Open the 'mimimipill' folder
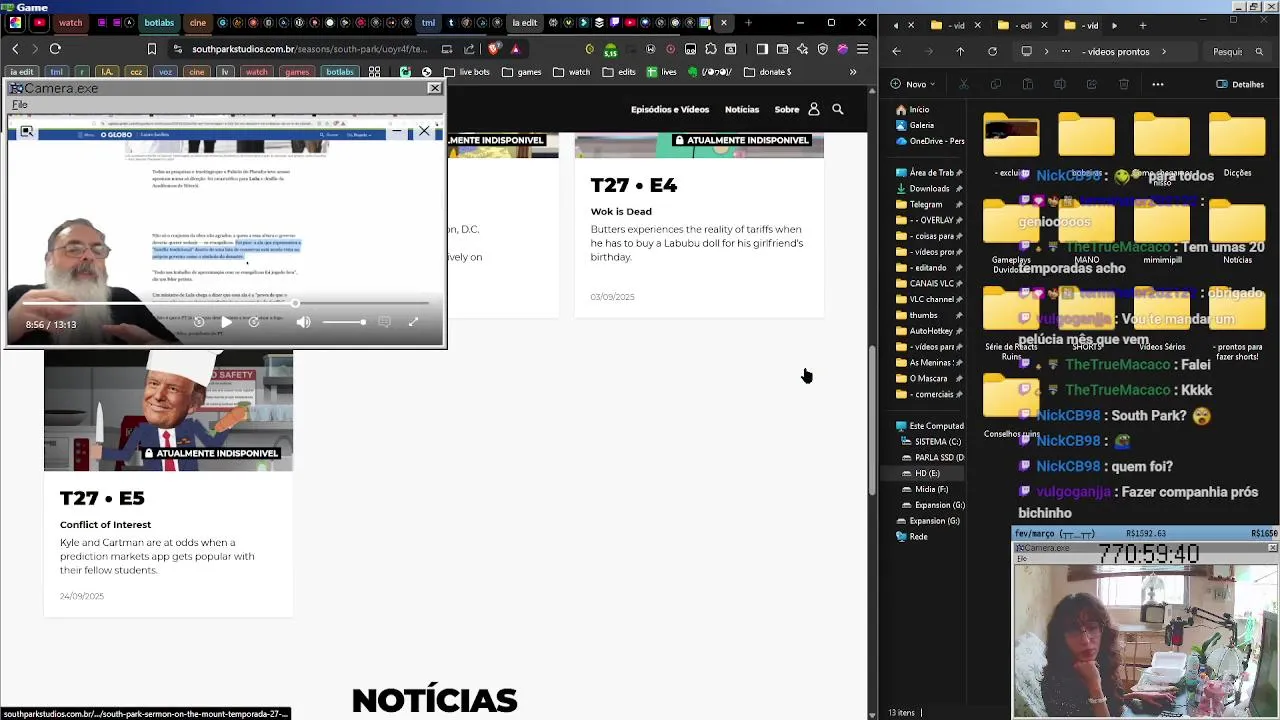1280x720 pixels. point(1162,232)
